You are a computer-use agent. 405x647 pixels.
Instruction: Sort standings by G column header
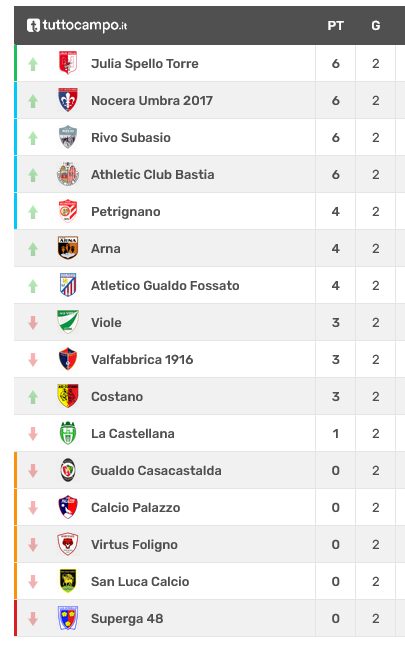(375, 26)
